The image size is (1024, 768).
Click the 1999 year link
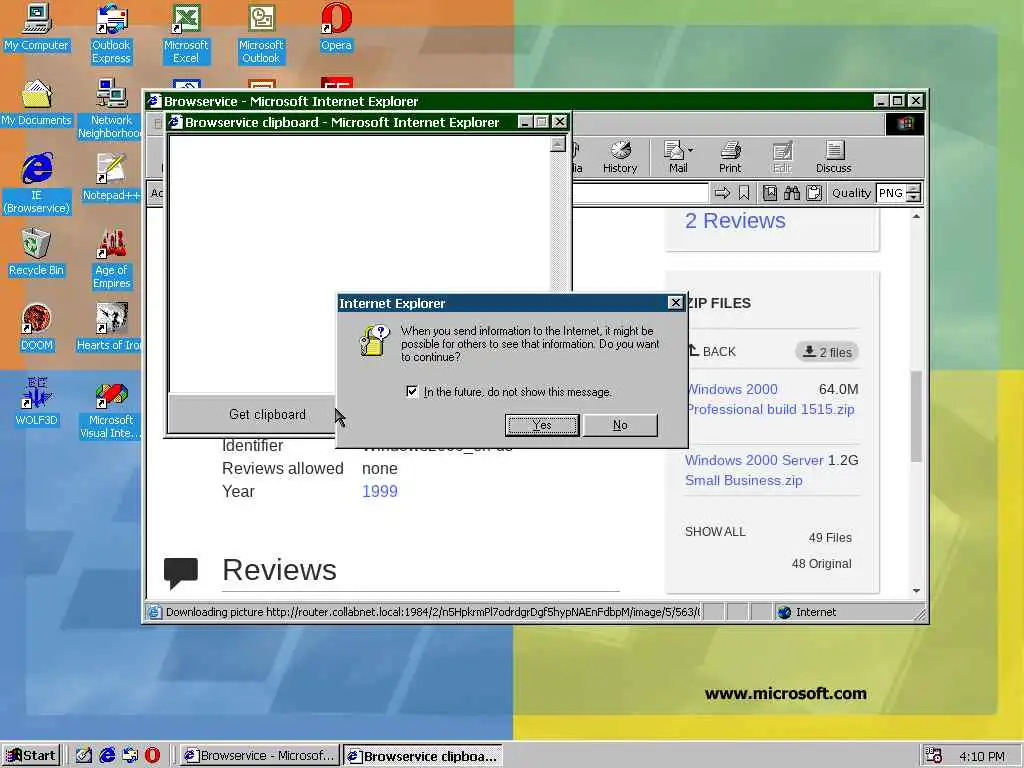379,491
